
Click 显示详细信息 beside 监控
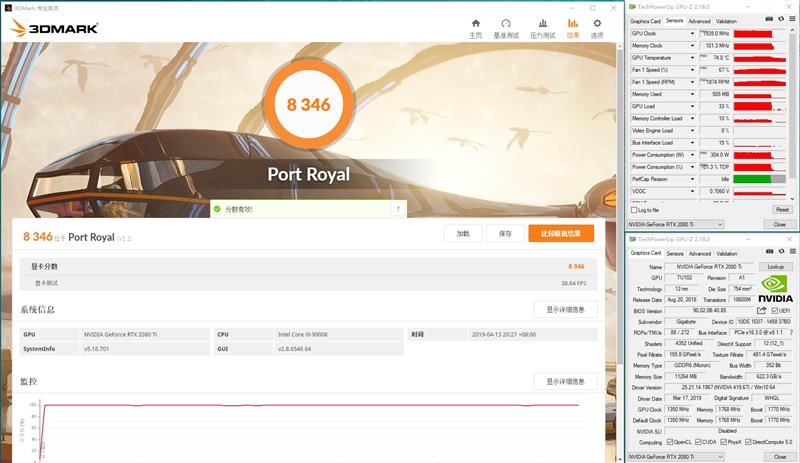(x=565, y=381)
